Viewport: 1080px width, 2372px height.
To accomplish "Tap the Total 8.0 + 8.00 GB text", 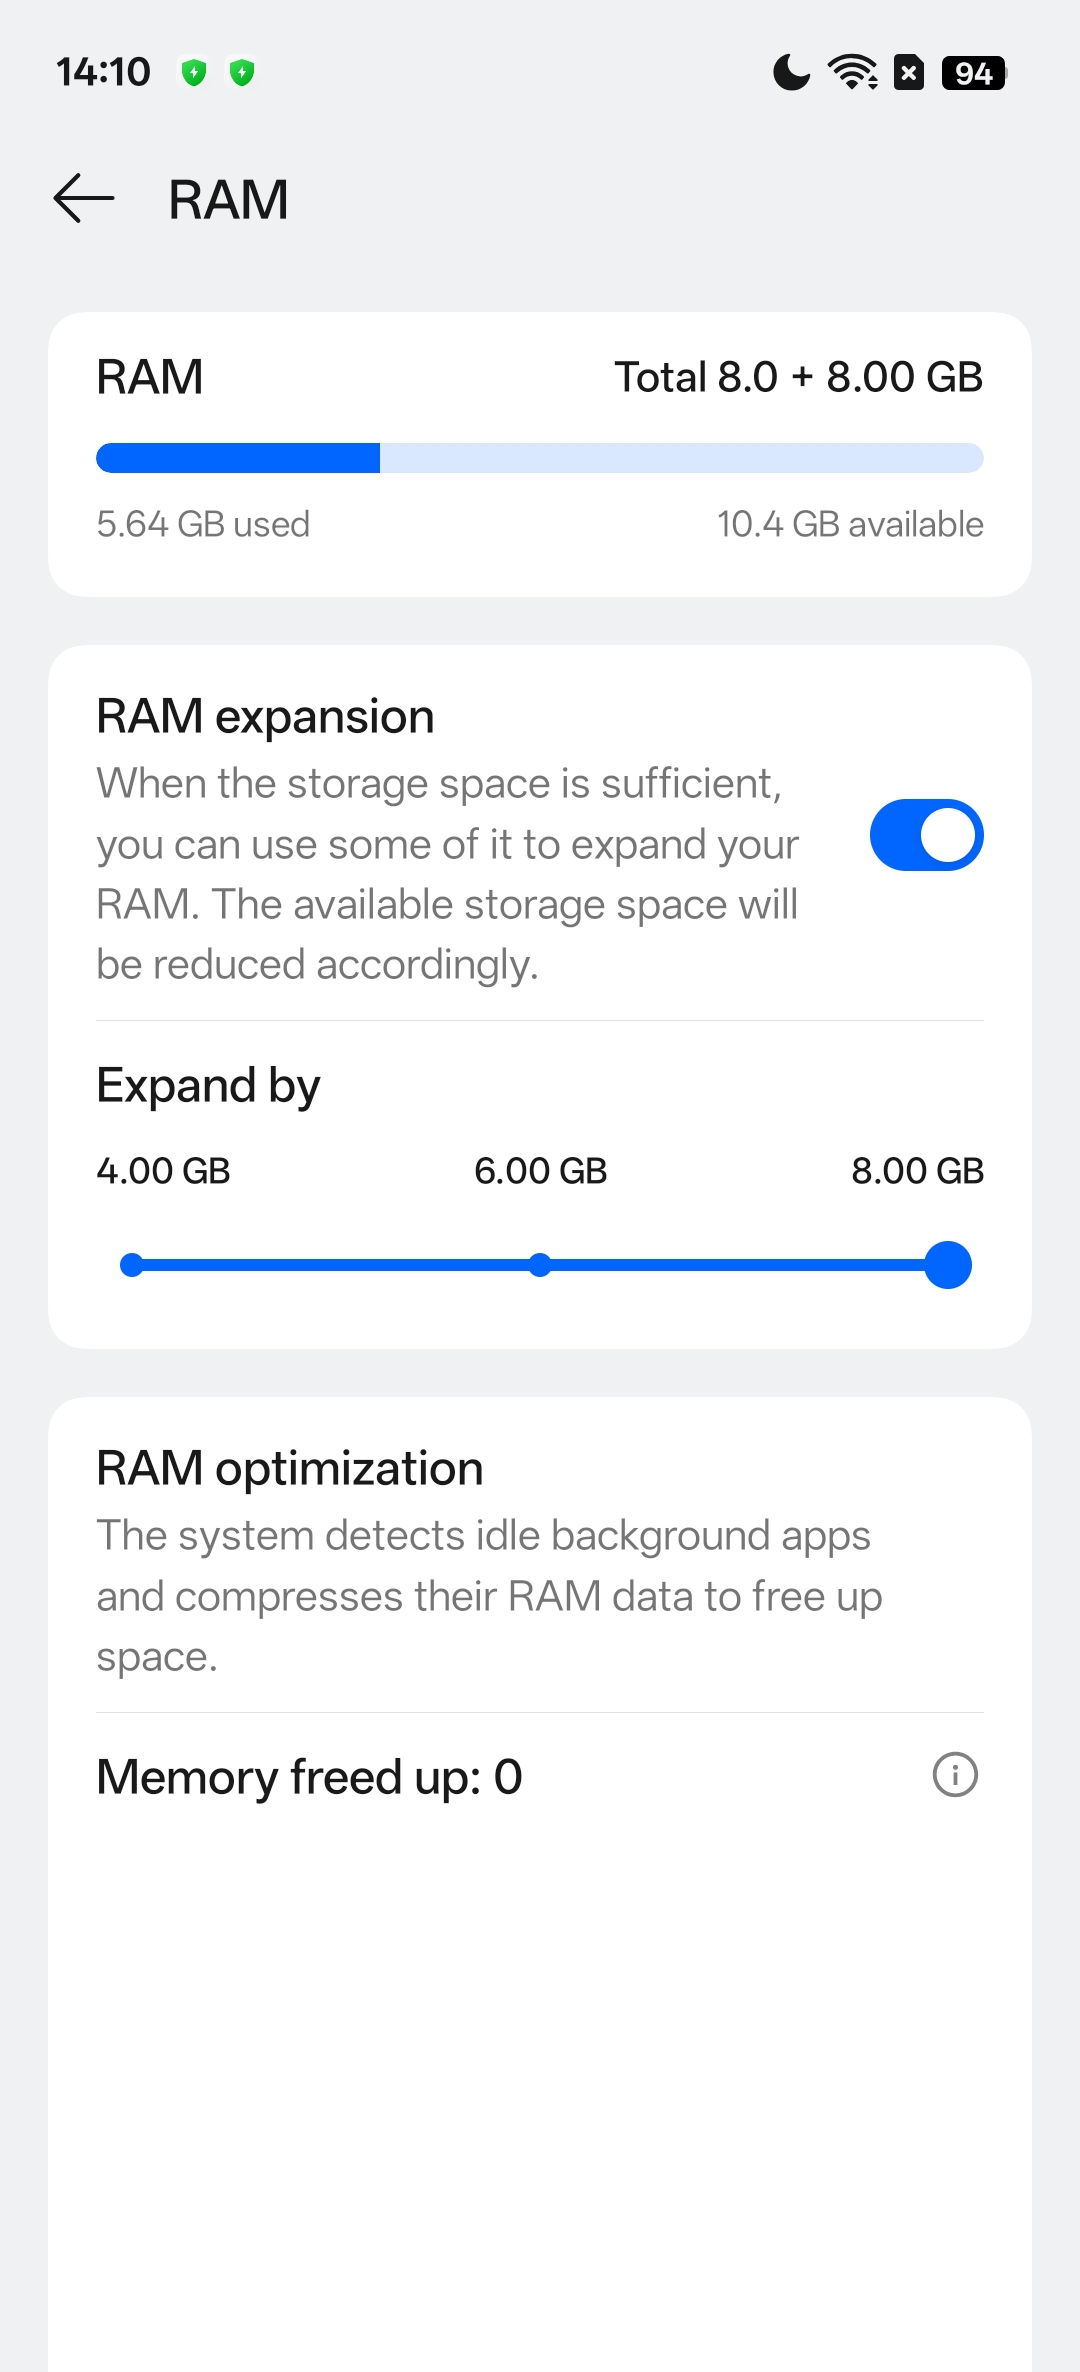I will (x=798, y=377).
